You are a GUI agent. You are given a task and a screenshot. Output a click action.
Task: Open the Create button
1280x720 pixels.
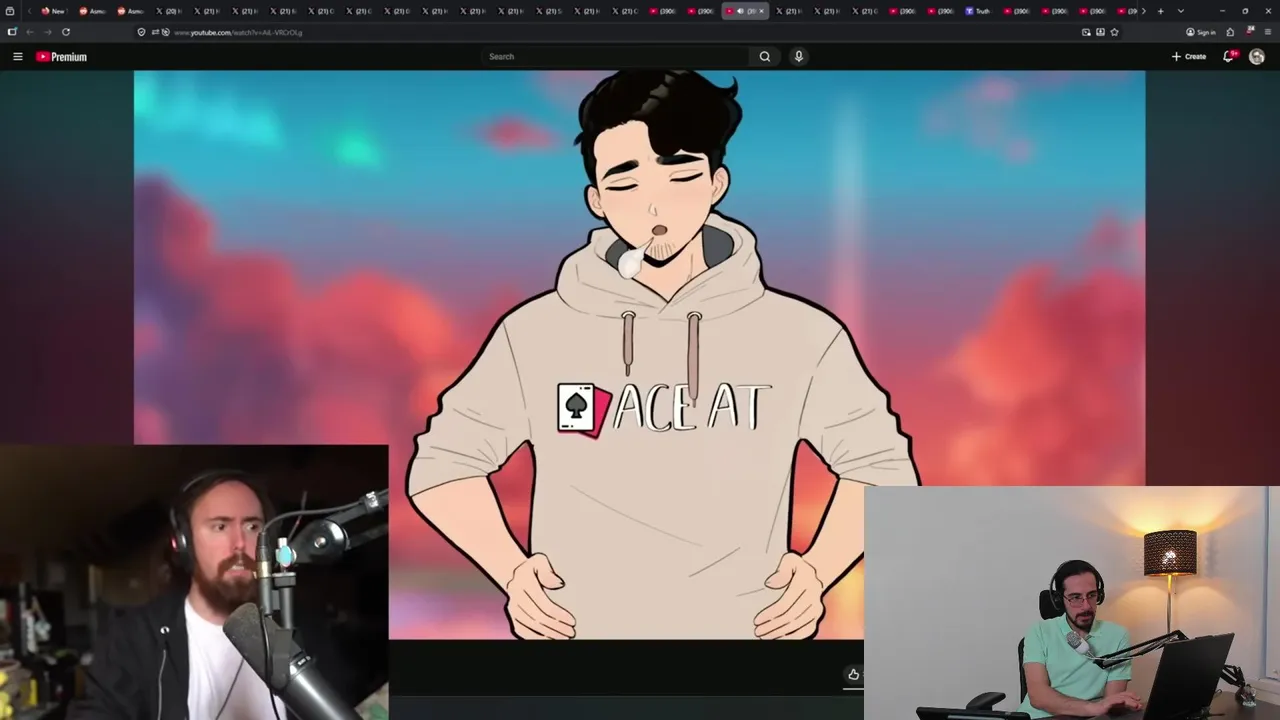[x=1189, y=57]
